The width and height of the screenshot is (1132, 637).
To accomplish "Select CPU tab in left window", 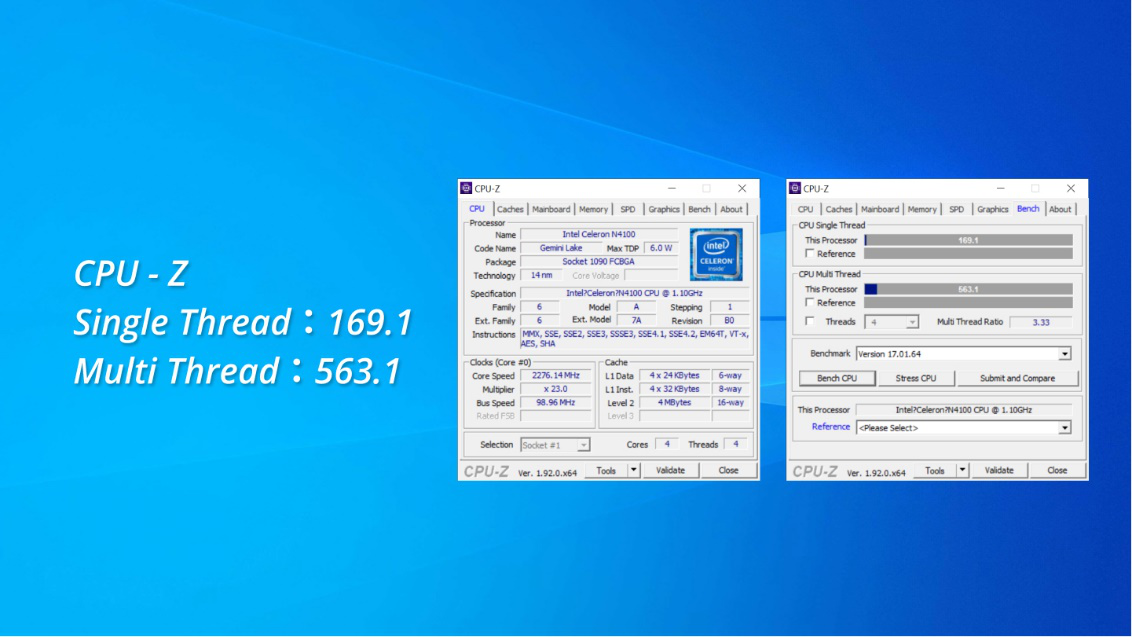I will pos(477,209).
